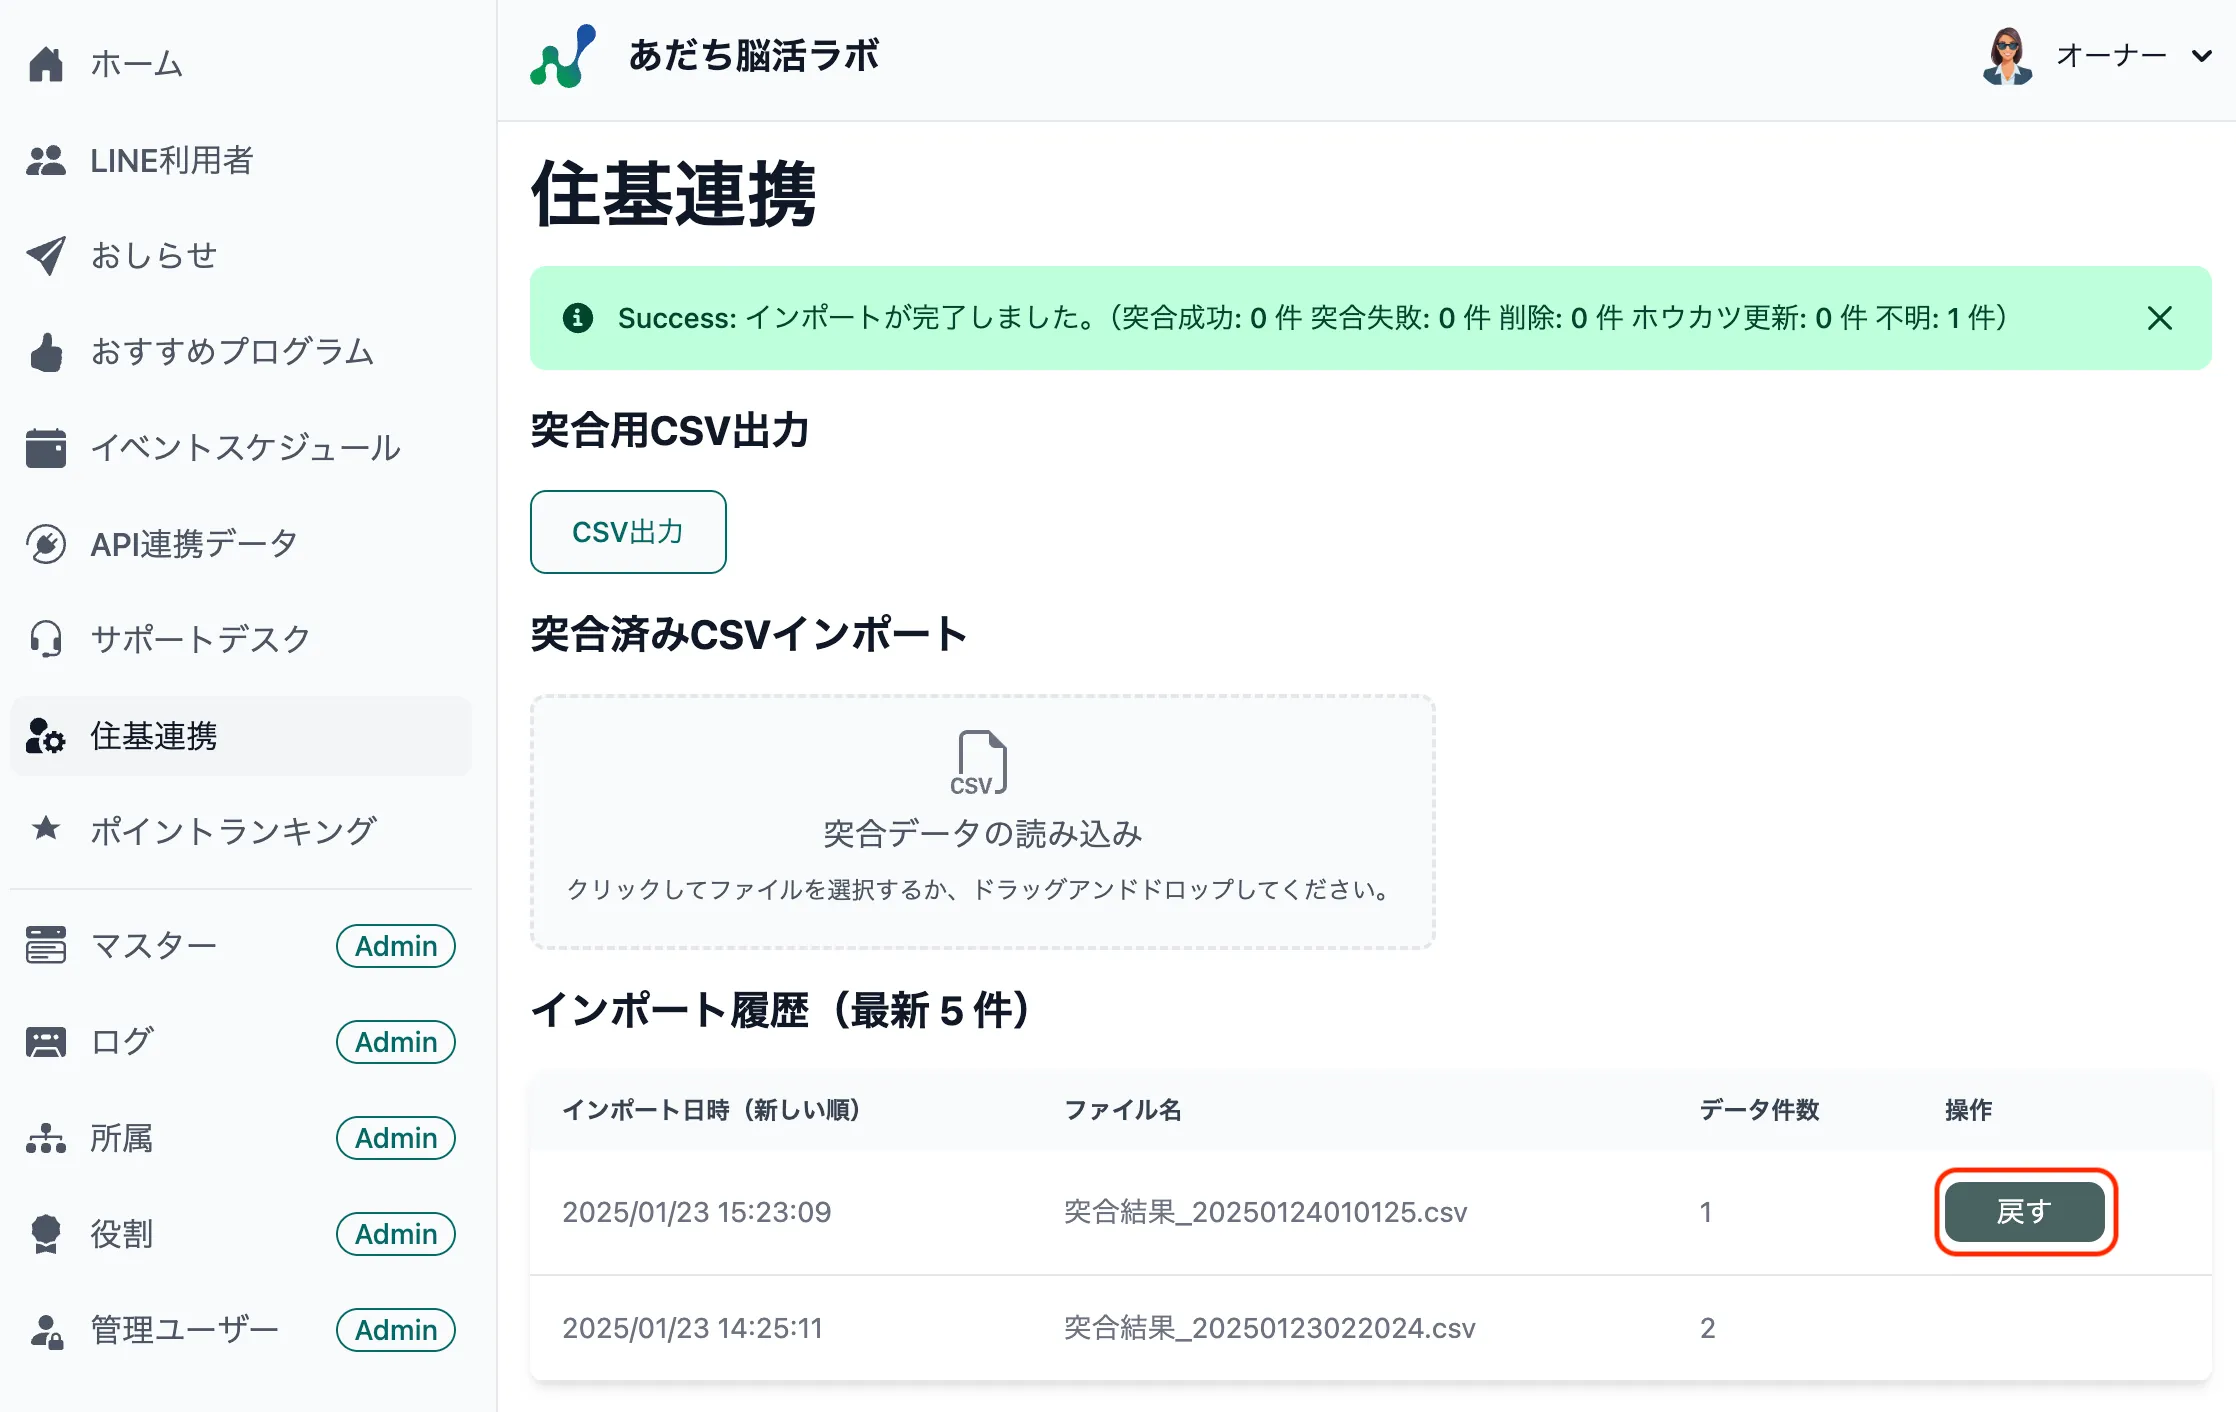Click the thumbs-up おすすめプログラム icon
Screen dimensions: 2236x1412
coord(46,352)
